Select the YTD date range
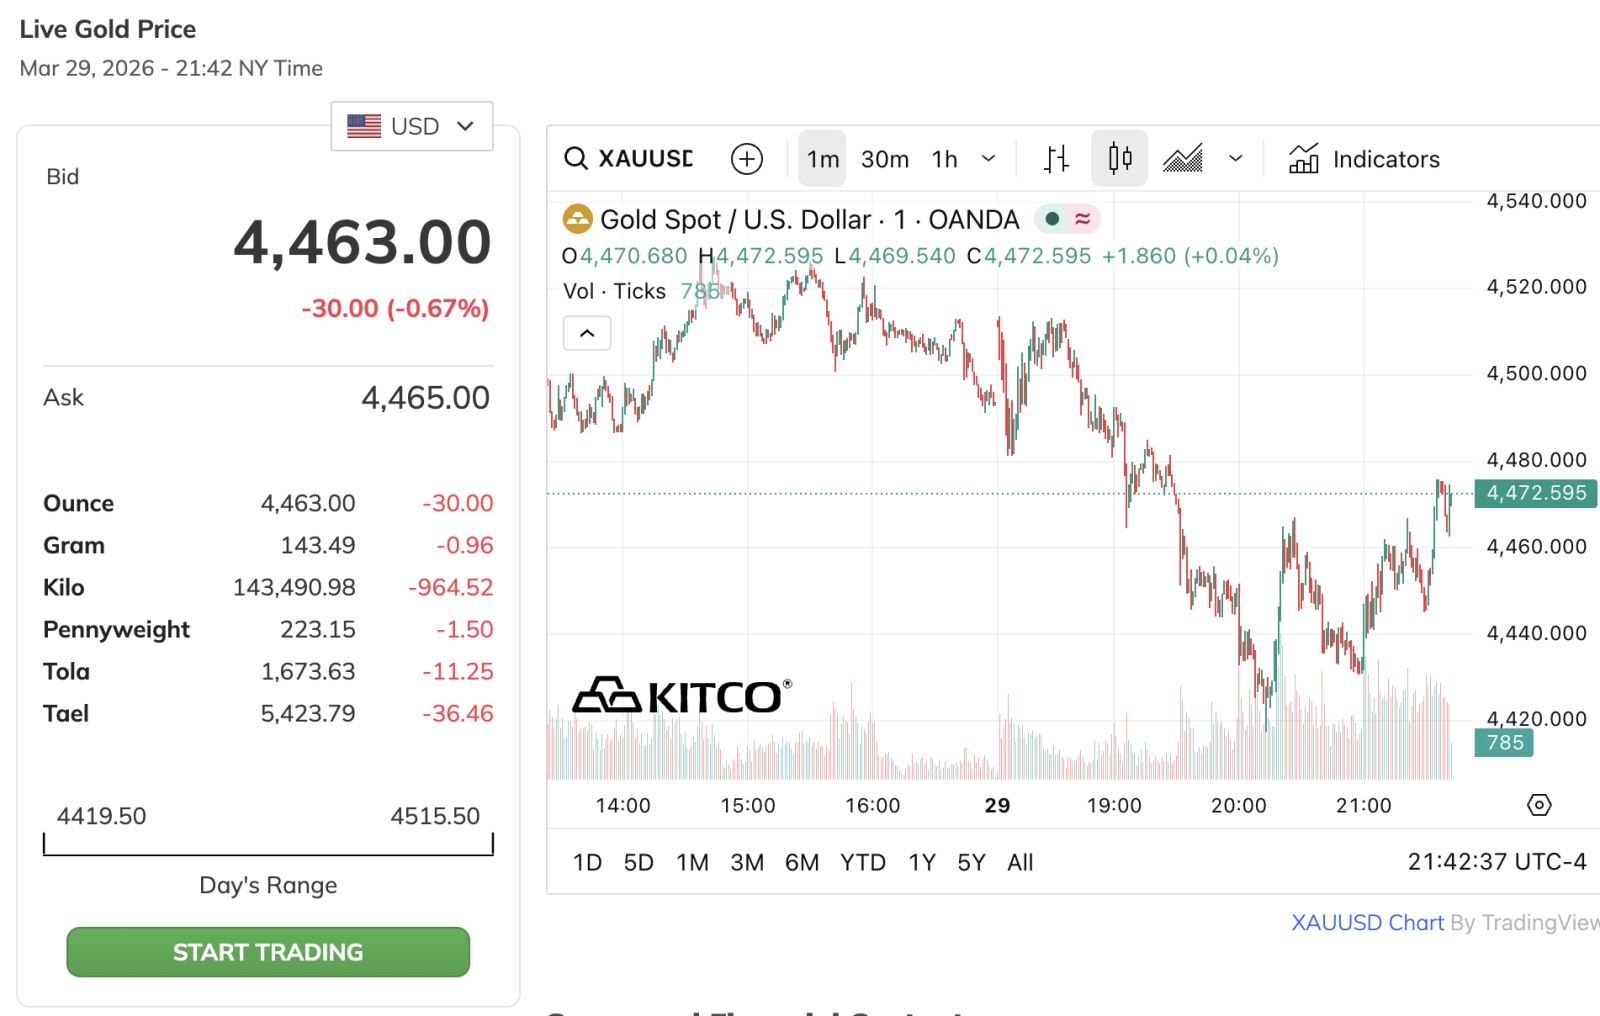The width and height of the screenshot is (1600, 1016). click(x=862, y=862)
